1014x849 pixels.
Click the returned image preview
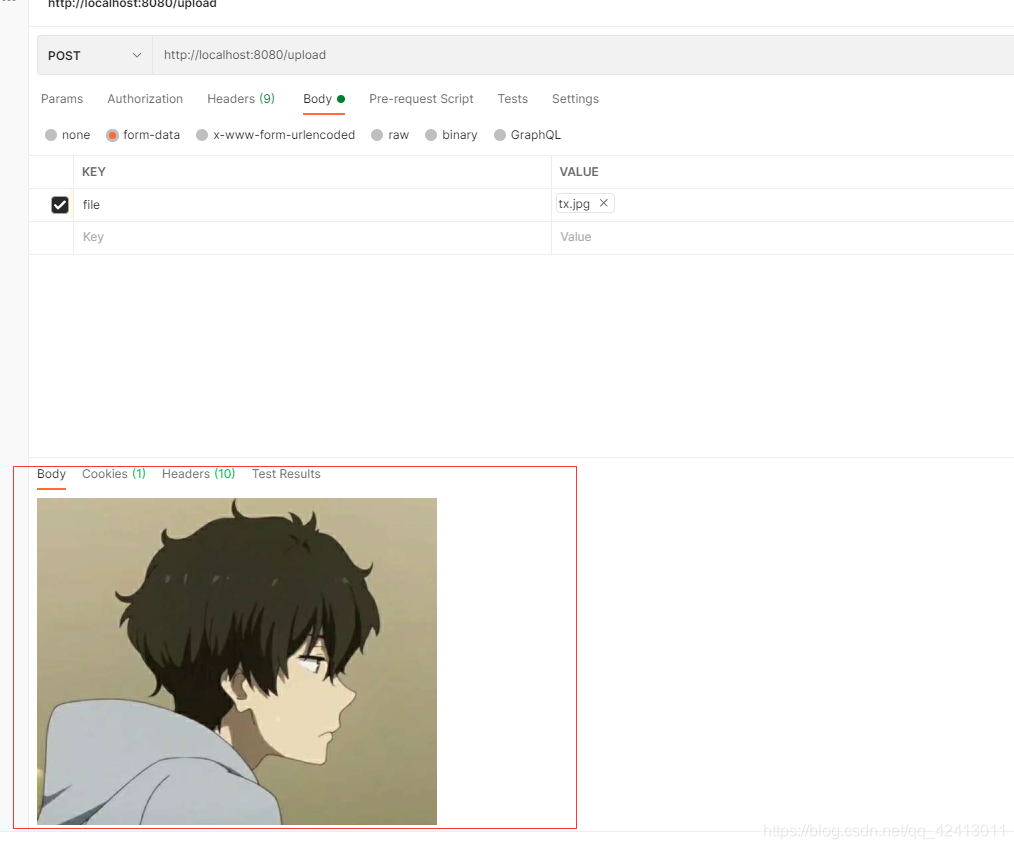(237, 661)
